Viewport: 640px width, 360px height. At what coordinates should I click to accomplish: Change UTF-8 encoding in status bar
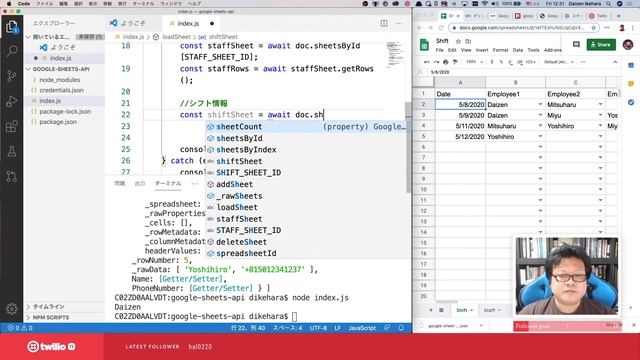point(318,328)
